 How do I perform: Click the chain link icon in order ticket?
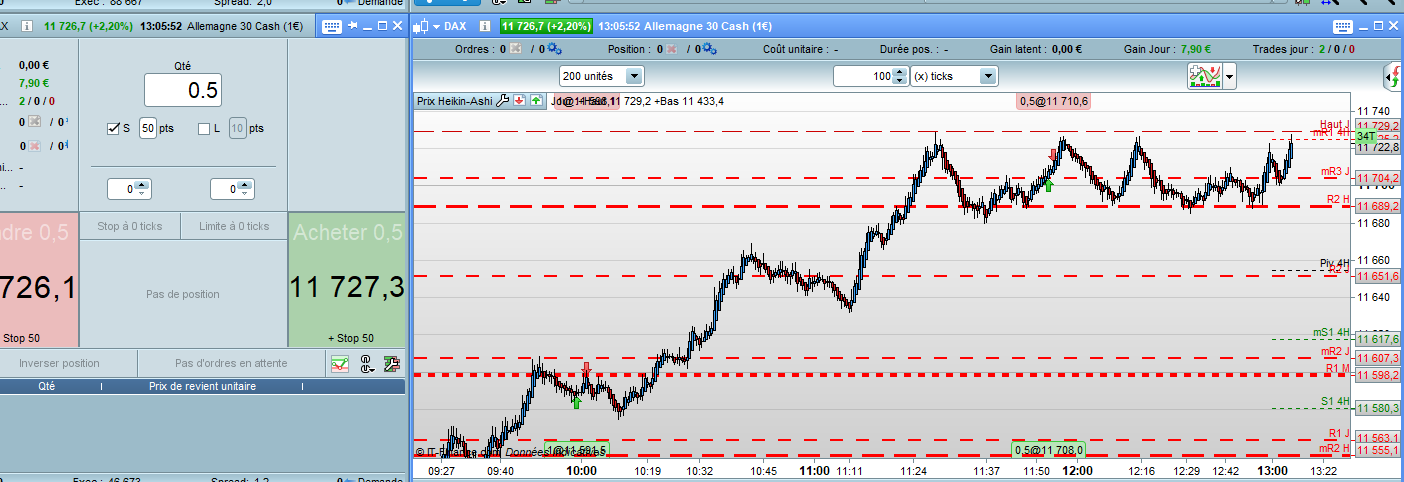tap(366, 364)
